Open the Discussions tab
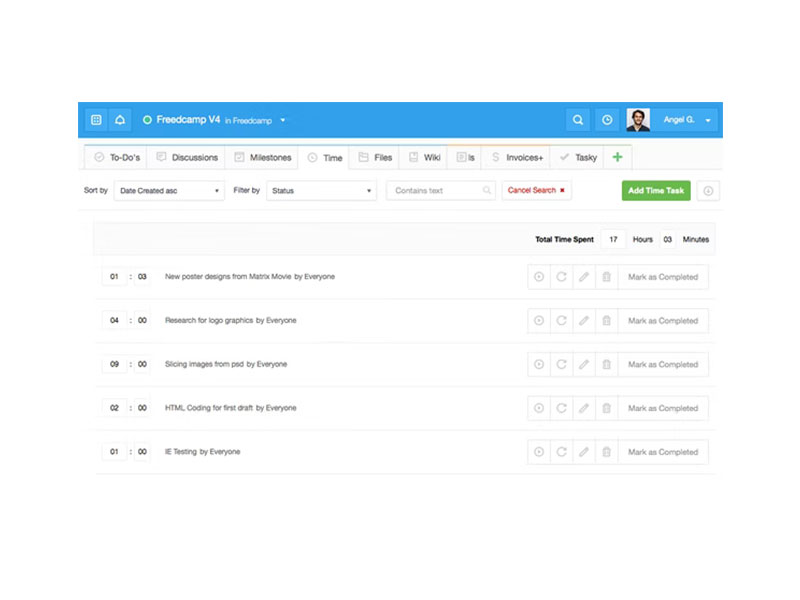 187,158
